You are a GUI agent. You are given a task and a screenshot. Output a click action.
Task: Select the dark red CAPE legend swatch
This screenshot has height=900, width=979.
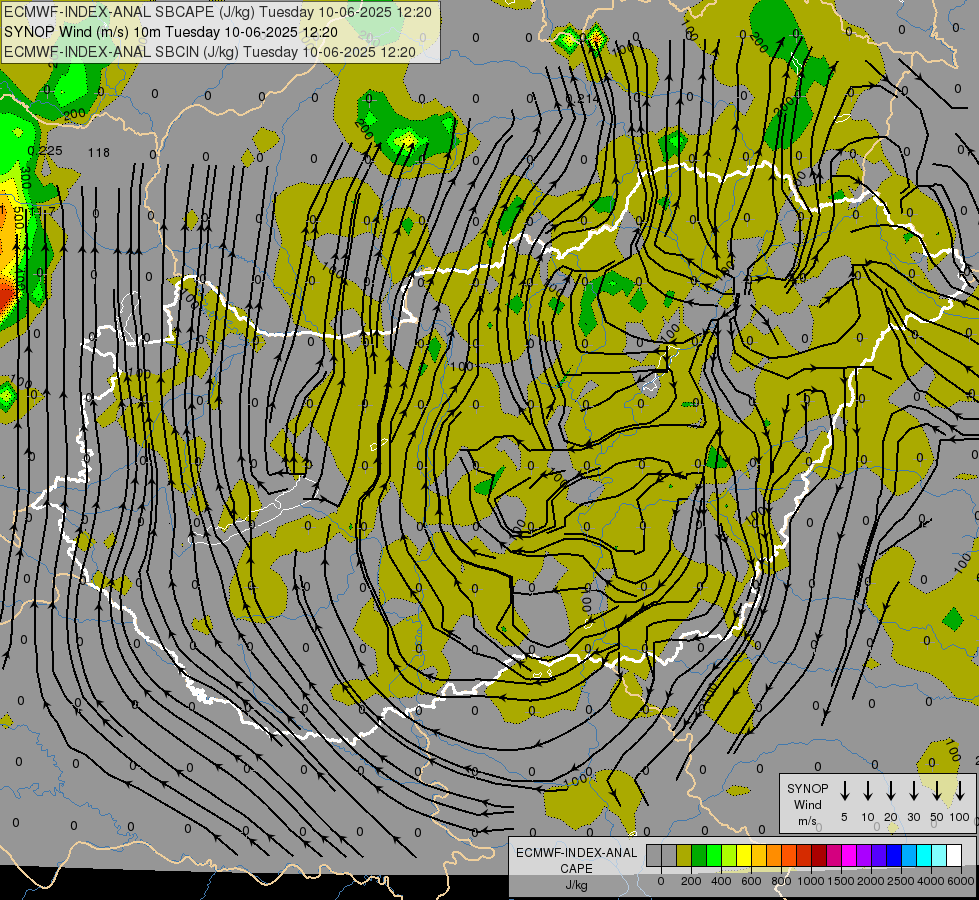pos(819,855)
